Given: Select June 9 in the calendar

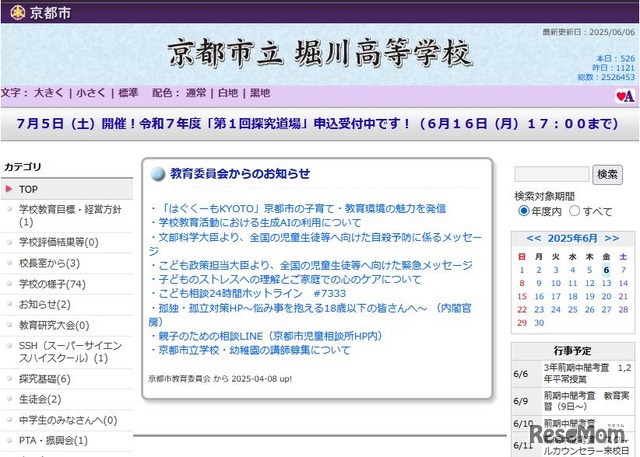Looking at the screenshot, I should pos(539,283).
